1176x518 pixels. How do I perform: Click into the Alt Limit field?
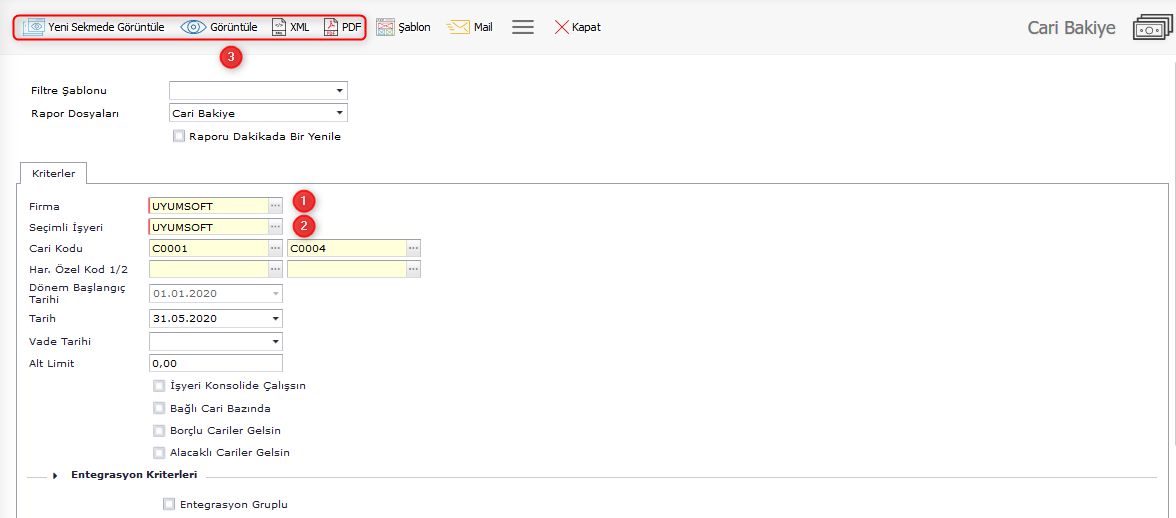coord(215,364)
